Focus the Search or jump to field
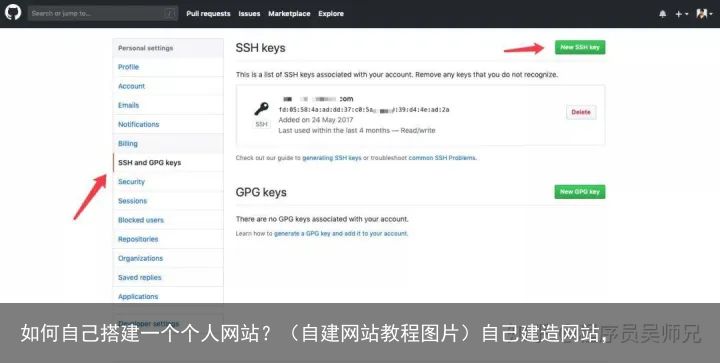The width and height of the screenshot is (720, 363). point(103,13)
